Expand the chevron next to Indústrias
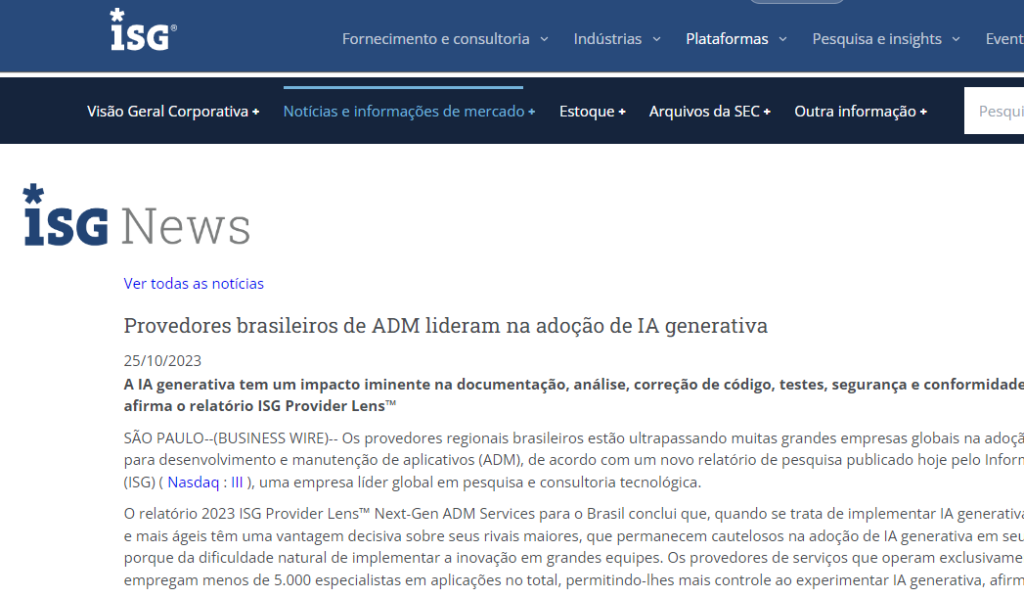The width and height of the screenshot is (1024, 598). (656, 40)
